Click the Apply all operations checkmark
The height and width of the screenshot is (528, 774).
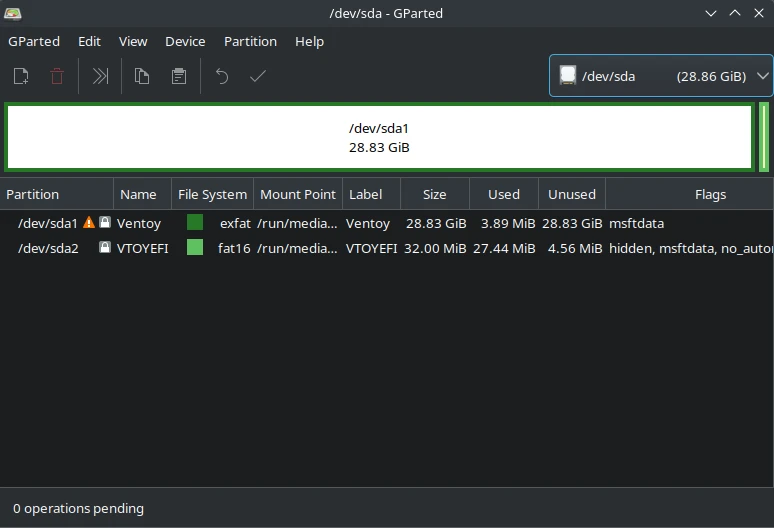click(x=258, y=76)
